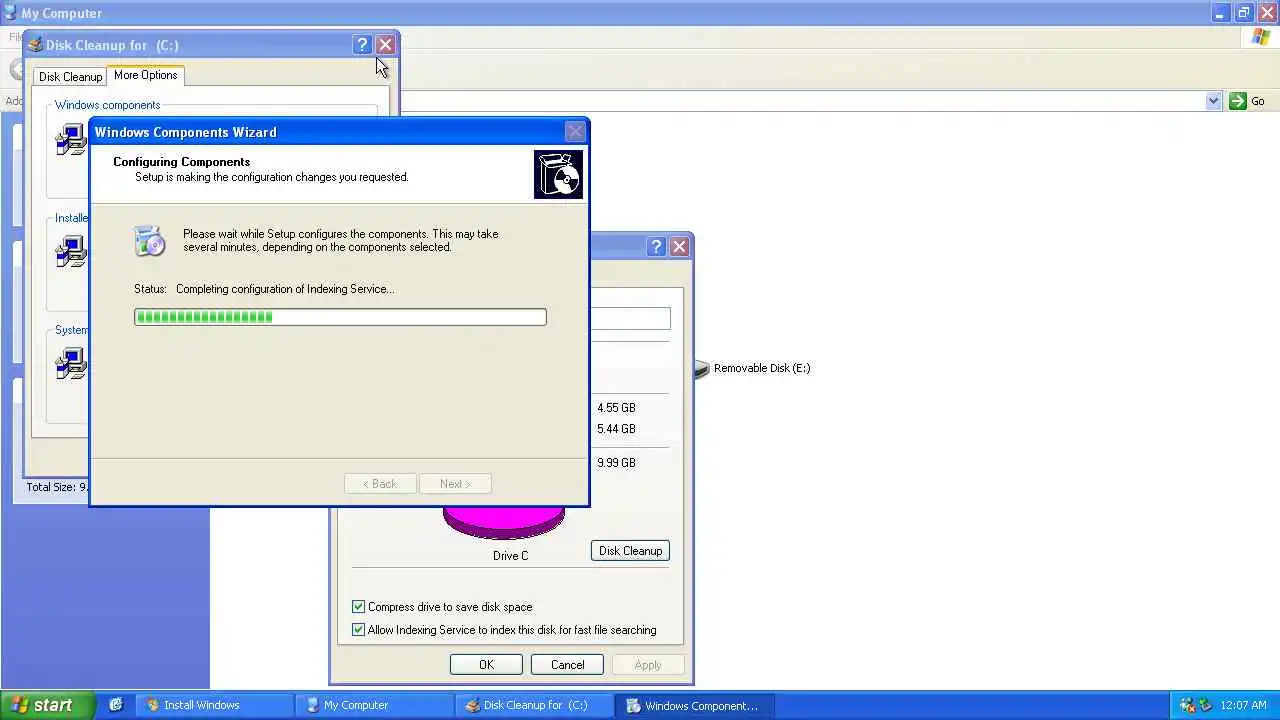Switch to My Computer taskbar button

[374, 705]
